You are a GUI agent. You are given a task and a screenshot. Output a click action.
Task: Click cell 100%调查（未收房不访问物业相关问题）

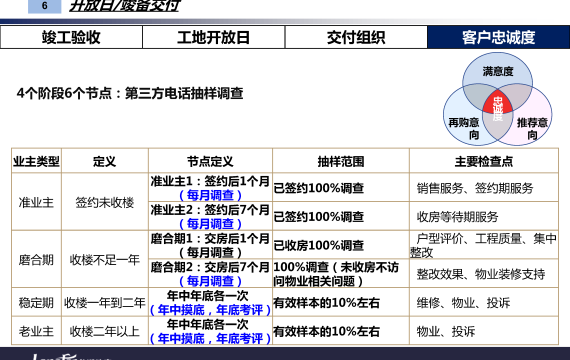coord(341,273)
